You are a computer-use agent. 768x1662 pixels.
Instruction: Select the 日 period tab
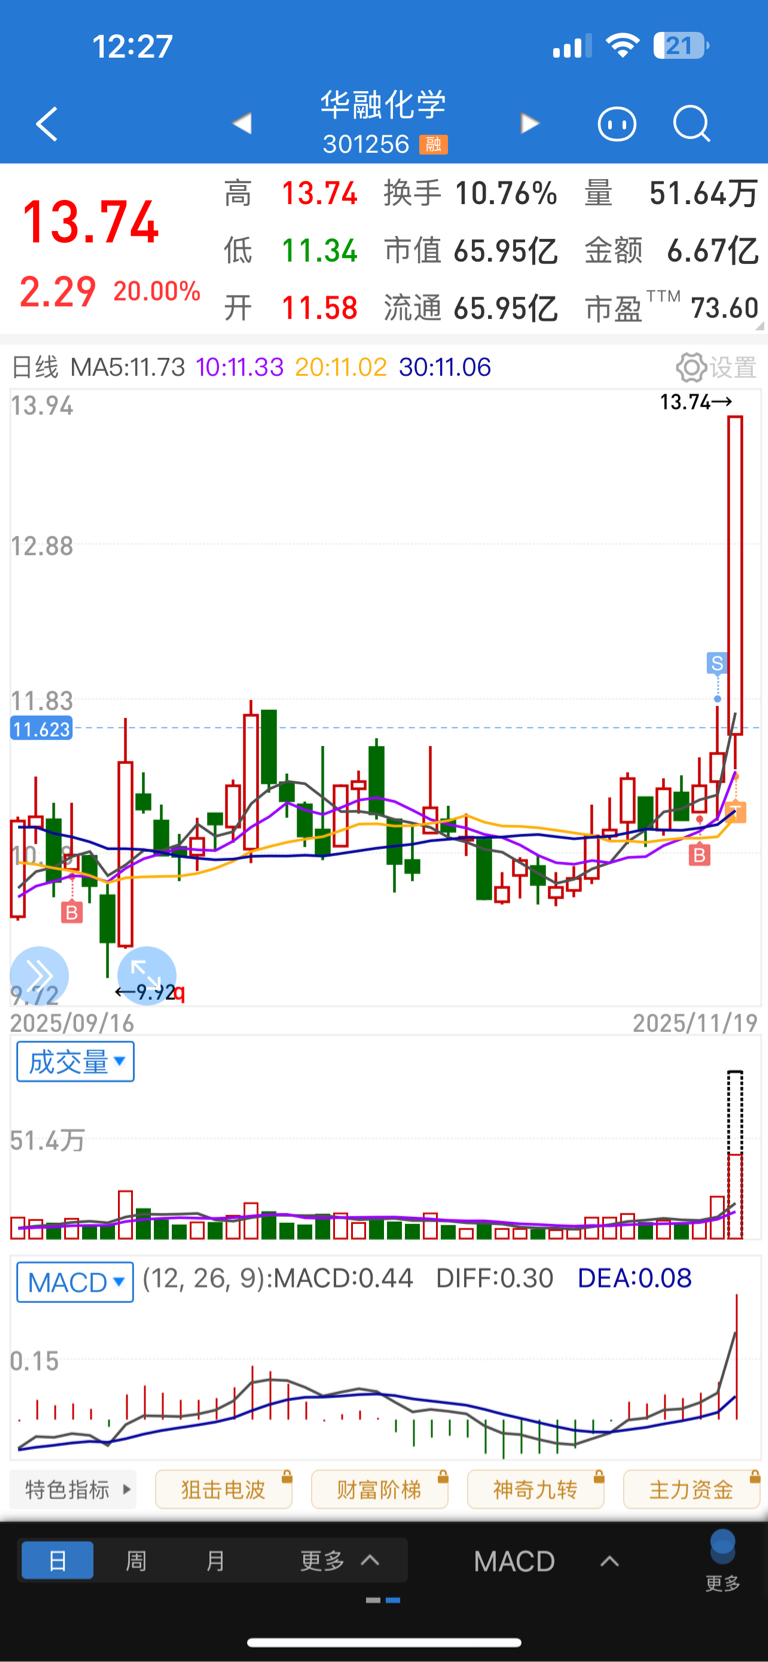(x=58, y=1560)
